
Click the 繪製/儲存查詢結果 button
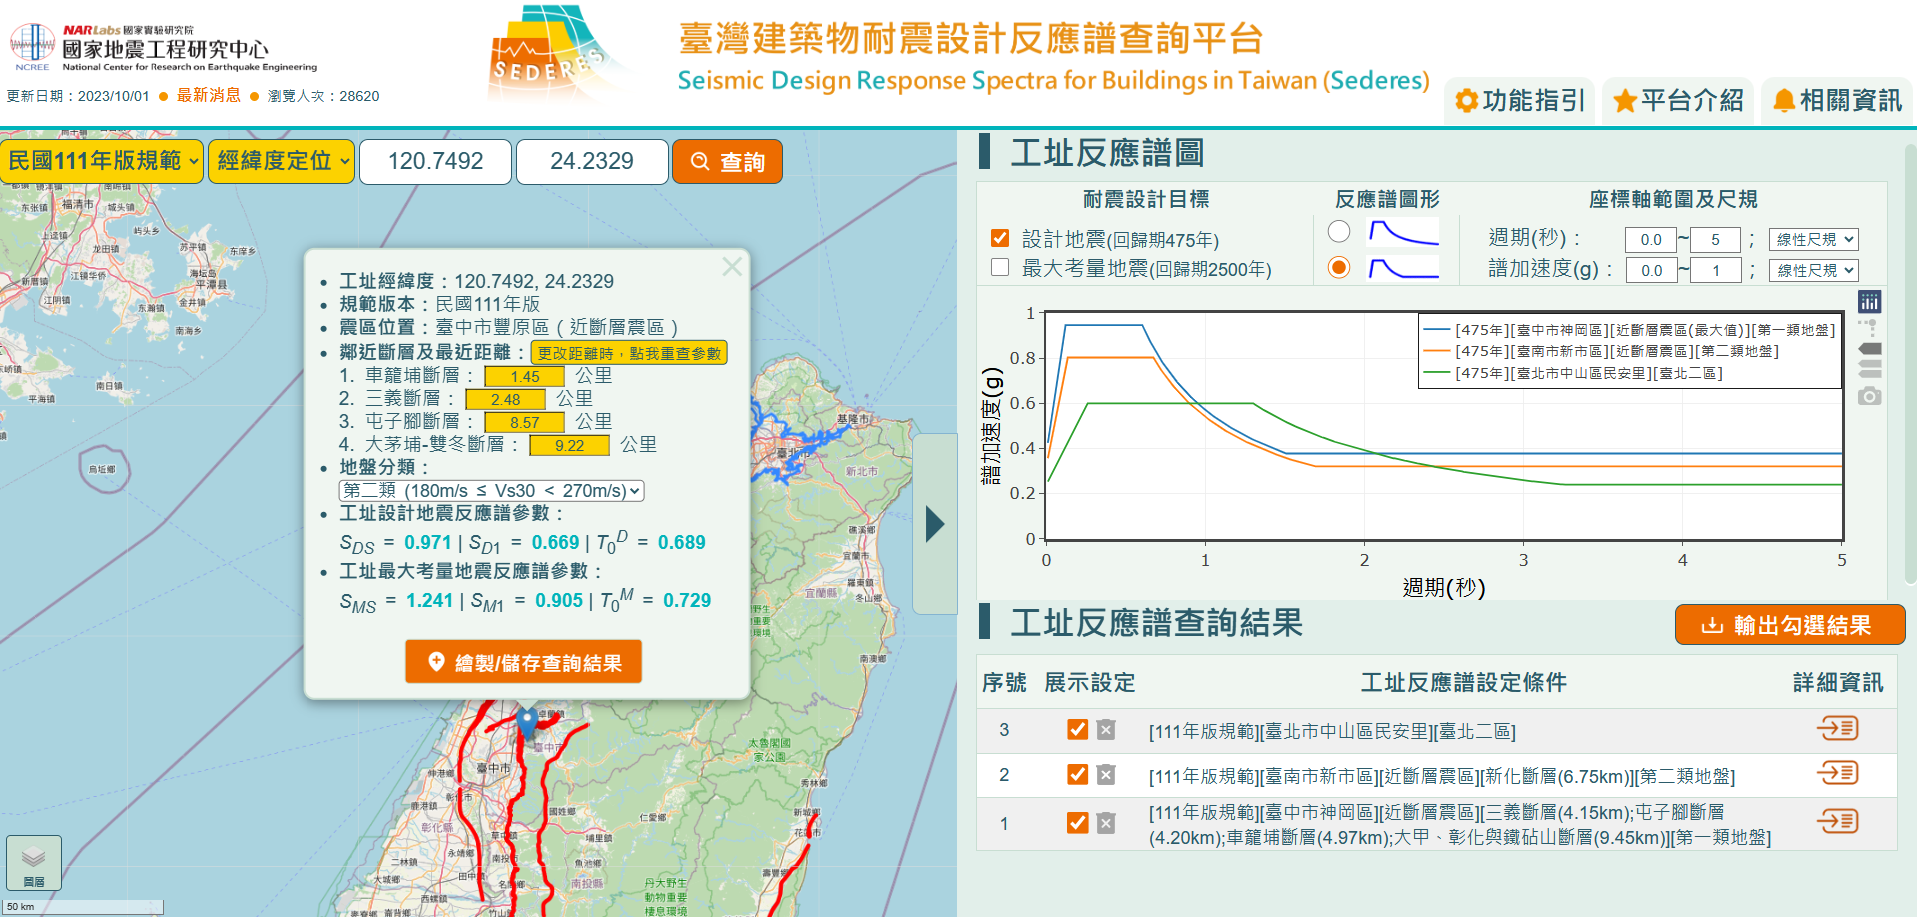pos(523,662)
